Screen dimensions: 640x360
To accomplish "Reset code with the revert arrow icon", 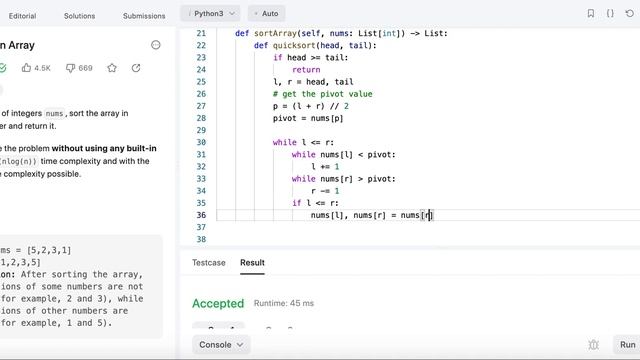I will pyautogui.click(x=629, y=13).
